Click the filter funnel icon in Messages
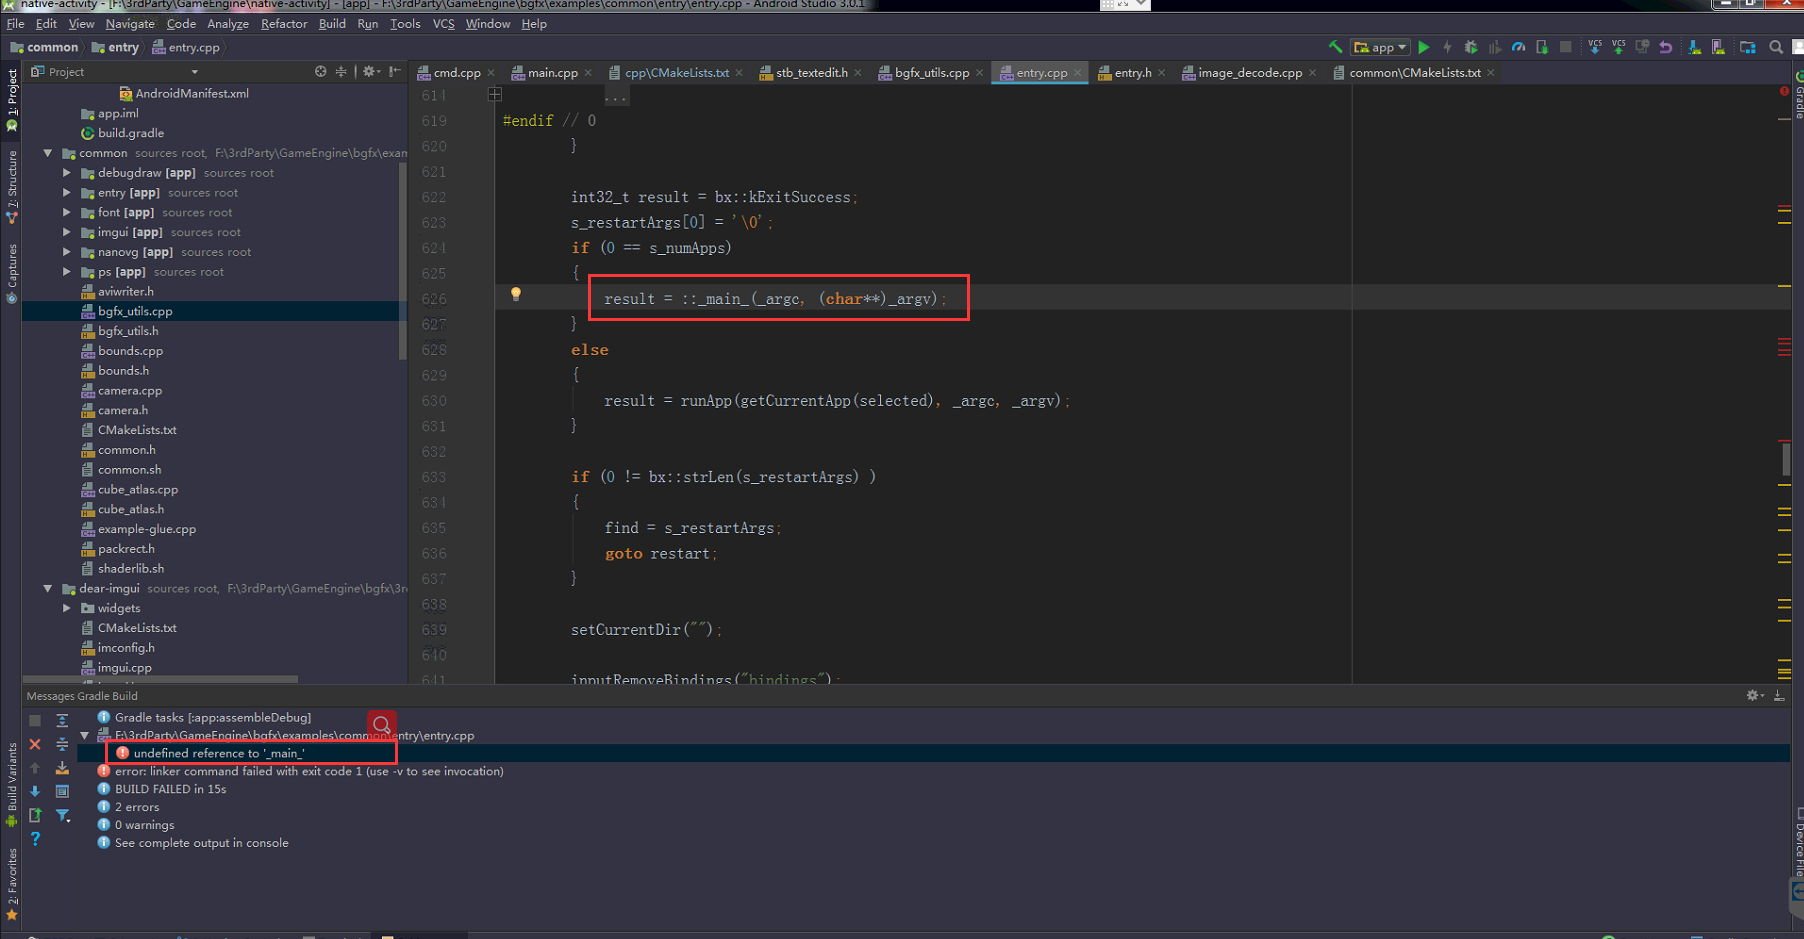 click(62, 815)
